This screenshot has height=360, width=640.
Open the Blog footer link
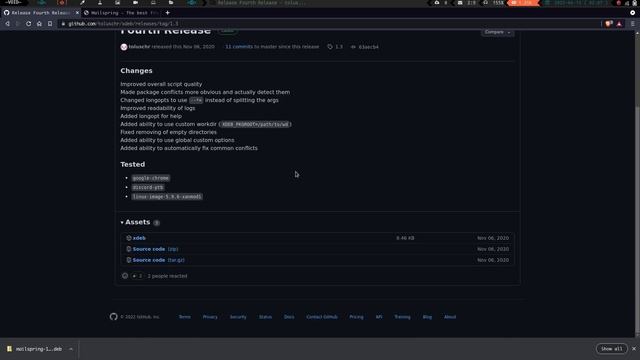(427, 317)
